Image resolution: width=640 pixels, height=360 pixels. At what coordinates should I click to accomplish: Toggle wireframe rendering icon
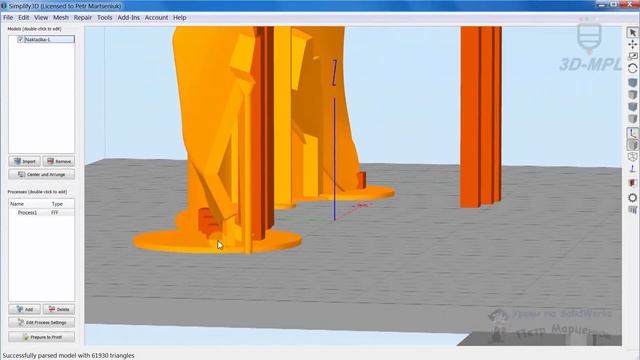632,157
